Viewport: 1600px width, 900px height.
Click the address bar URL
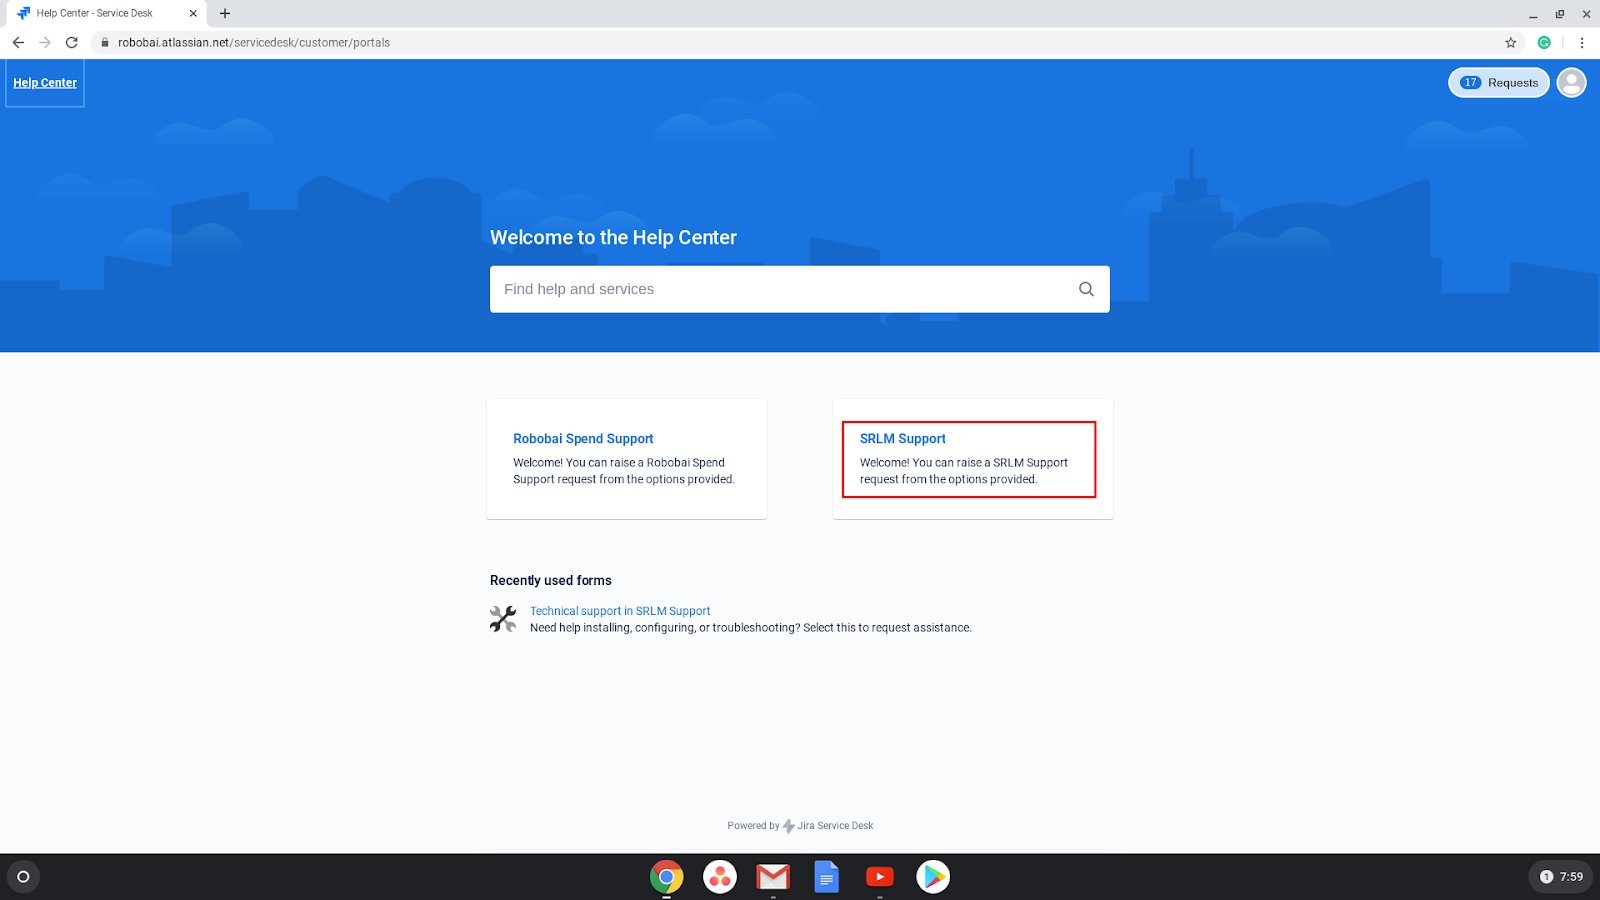pyautogui.click(x=254, y=42)
